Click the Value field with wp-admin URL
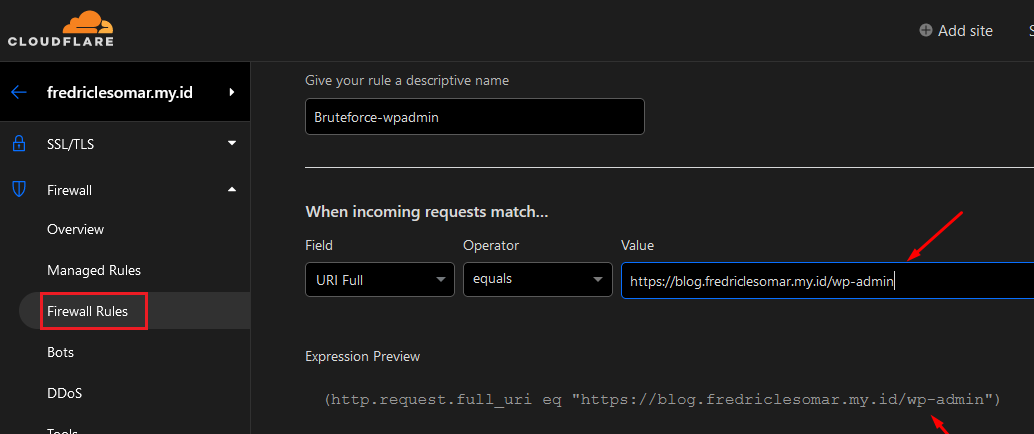Image resolution: width=1034 pixels, height=434 pixels. [x=825, y=281]
